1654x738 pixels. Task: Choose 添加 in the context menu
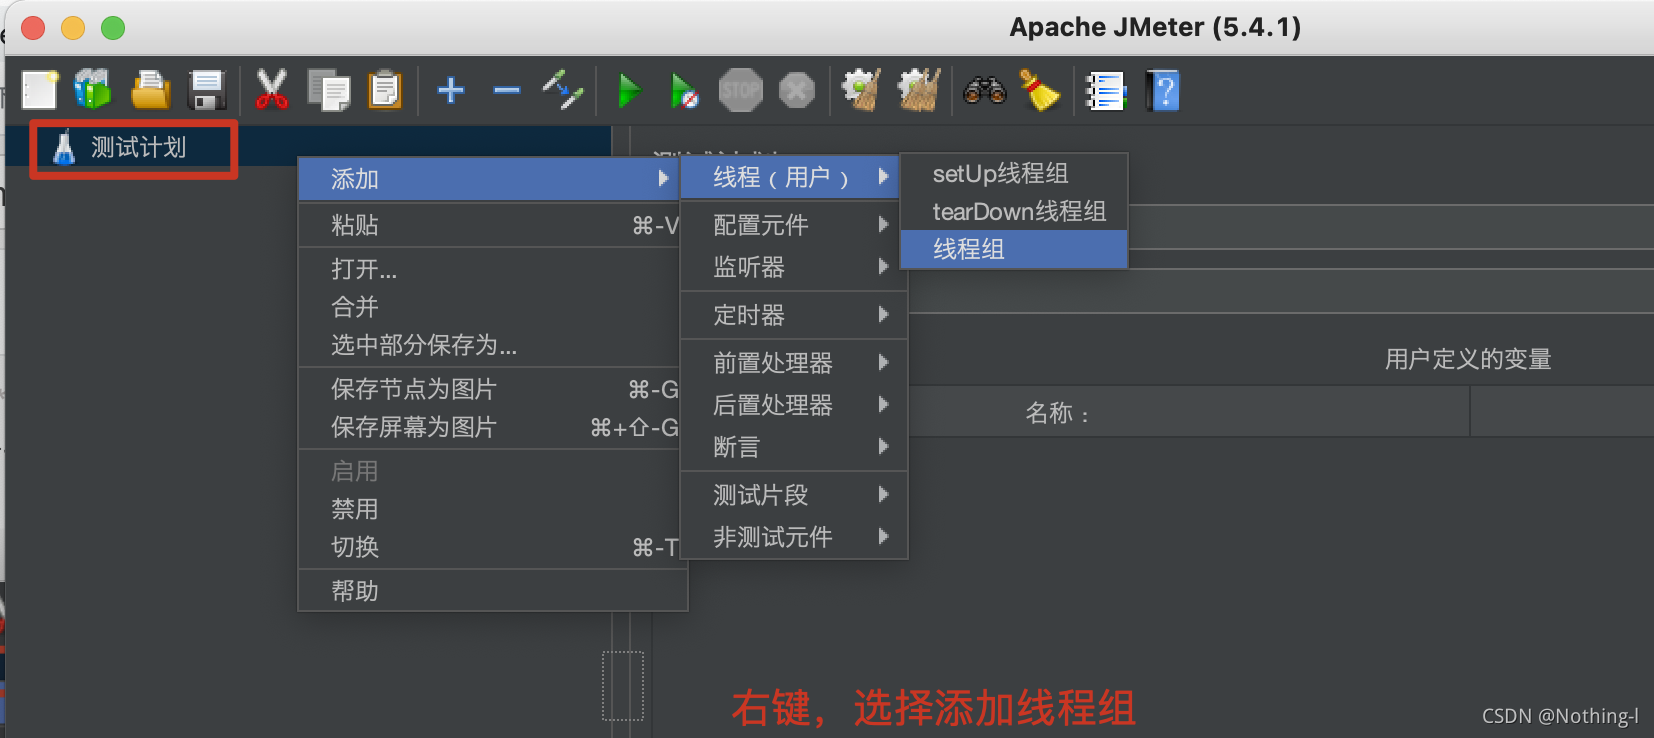[x=488, y=179]
